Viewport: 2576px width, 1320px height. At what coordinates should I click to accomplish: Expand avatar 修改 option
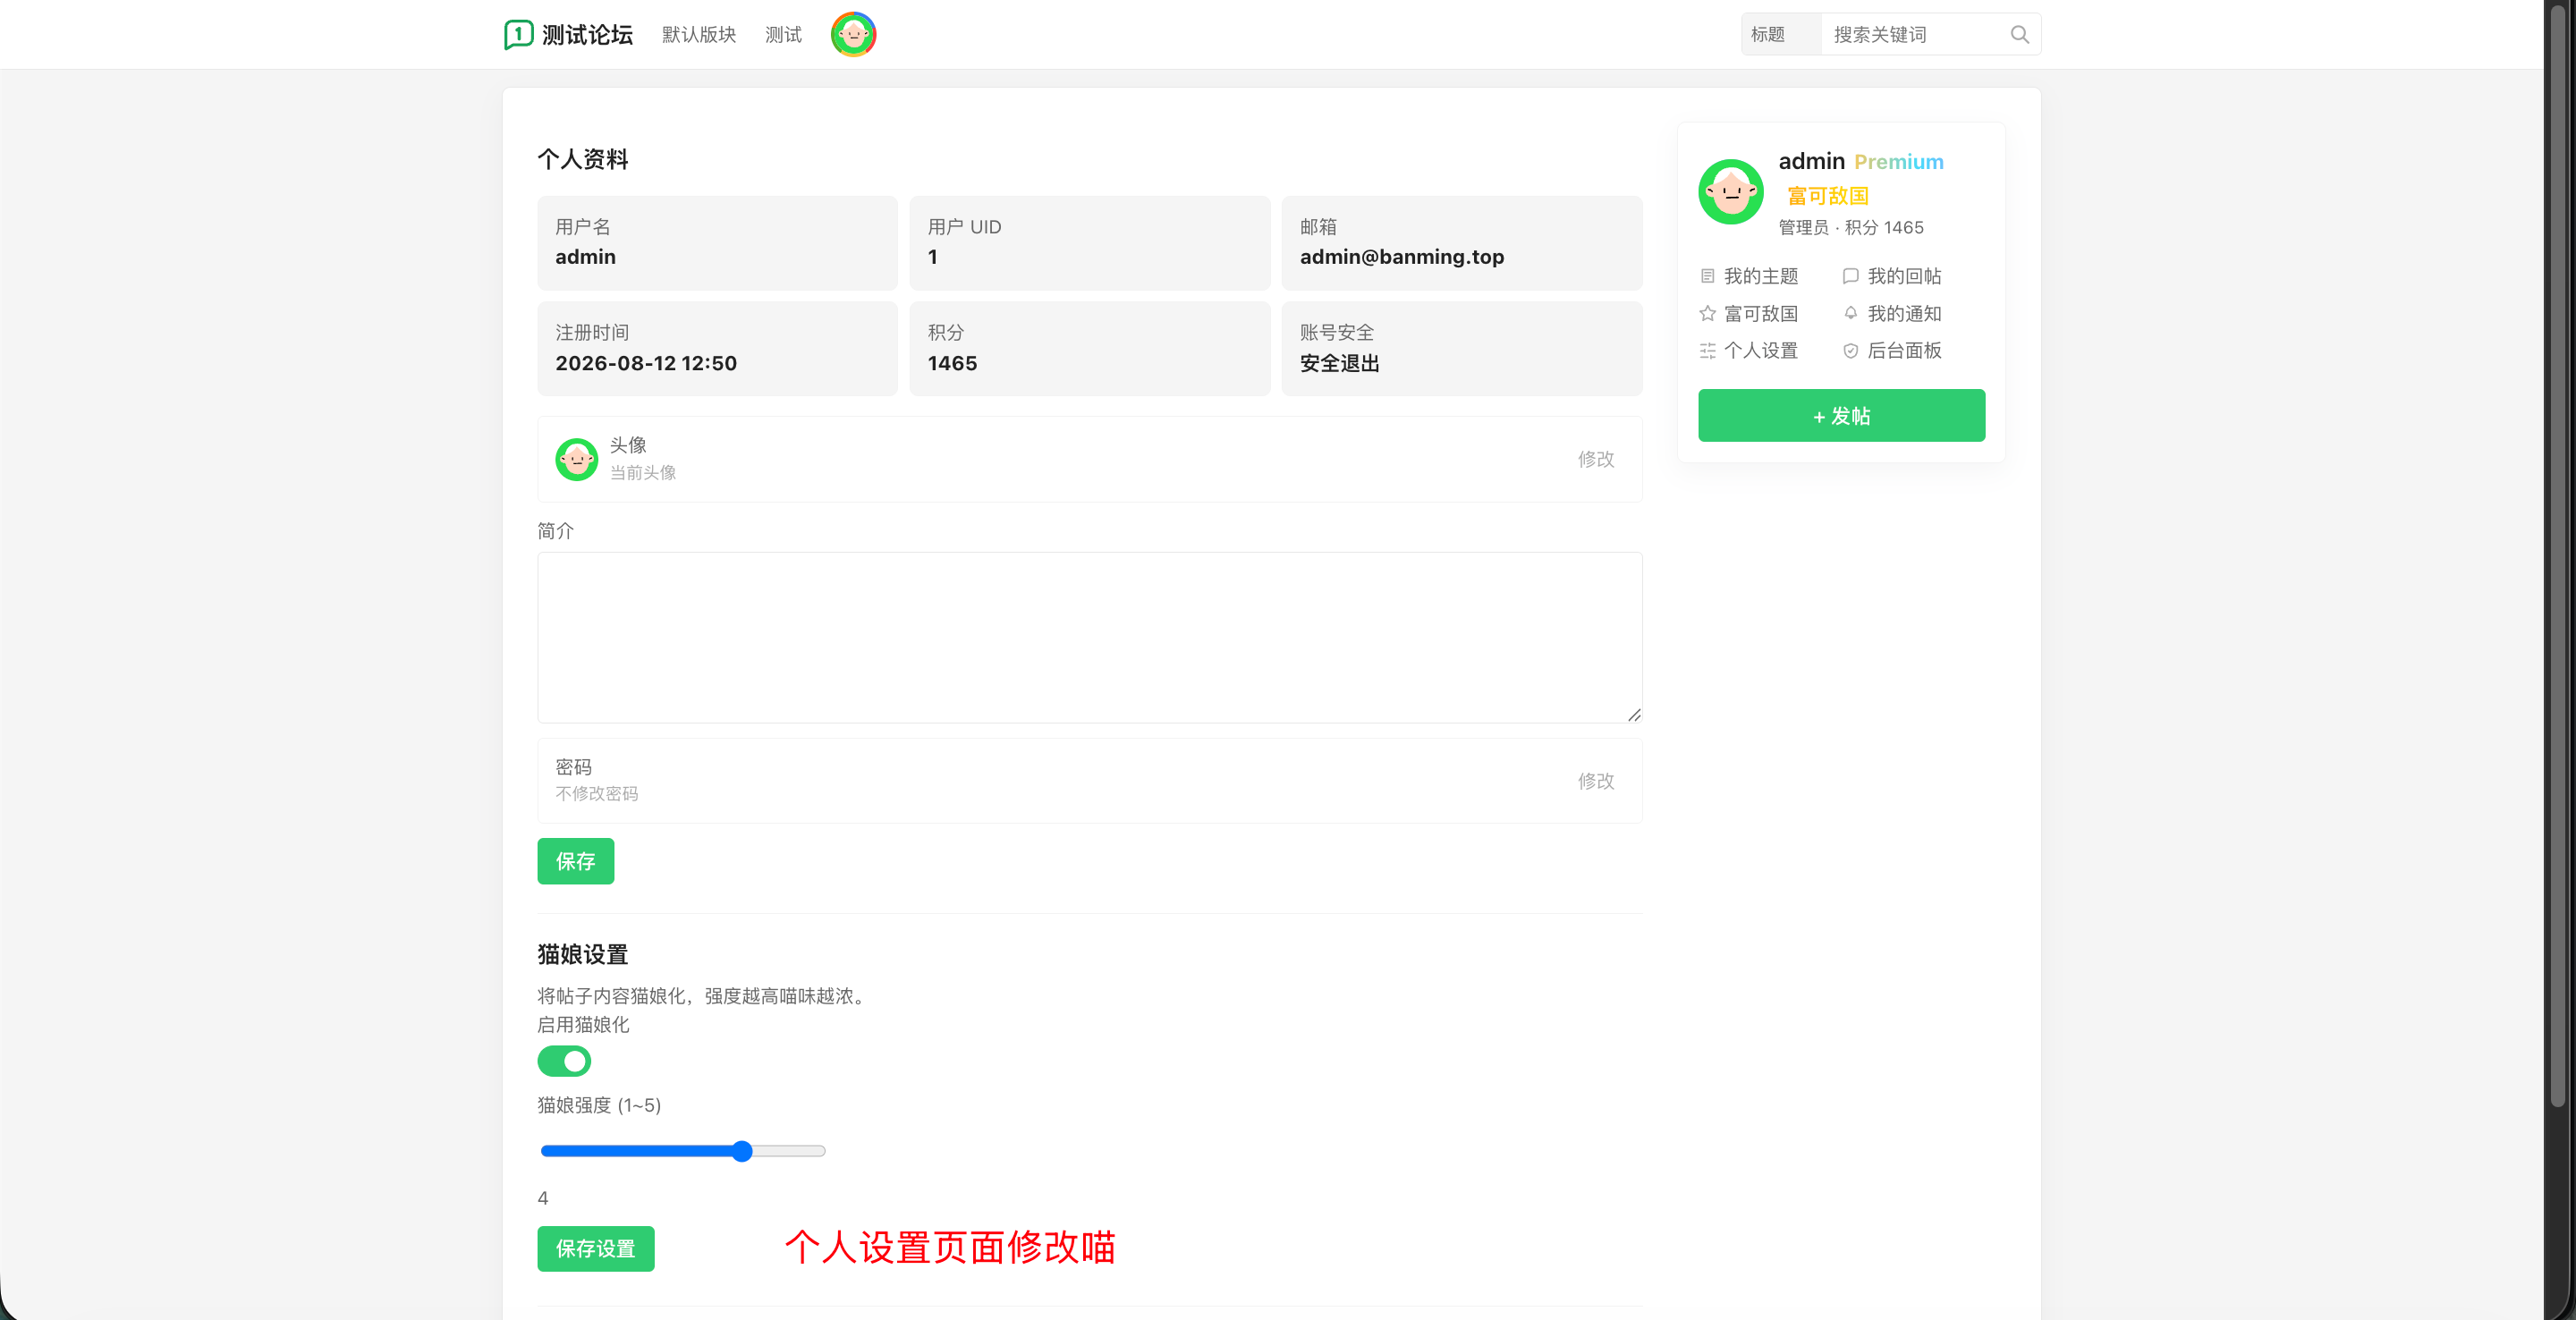pos(1596,459)
